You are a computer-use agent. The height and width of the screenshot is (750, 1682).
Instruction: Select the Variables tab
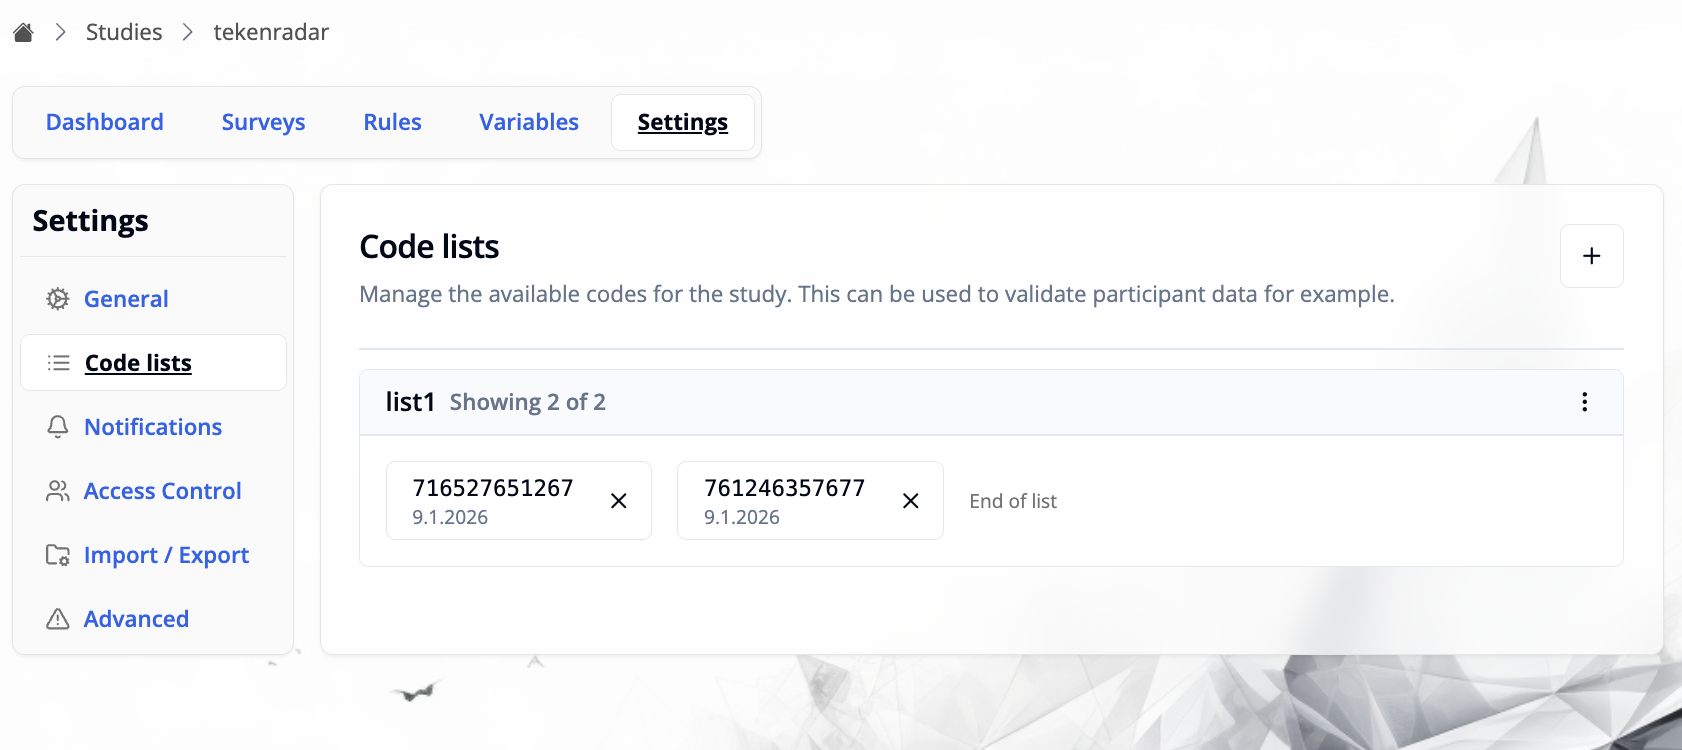[529, 122]
